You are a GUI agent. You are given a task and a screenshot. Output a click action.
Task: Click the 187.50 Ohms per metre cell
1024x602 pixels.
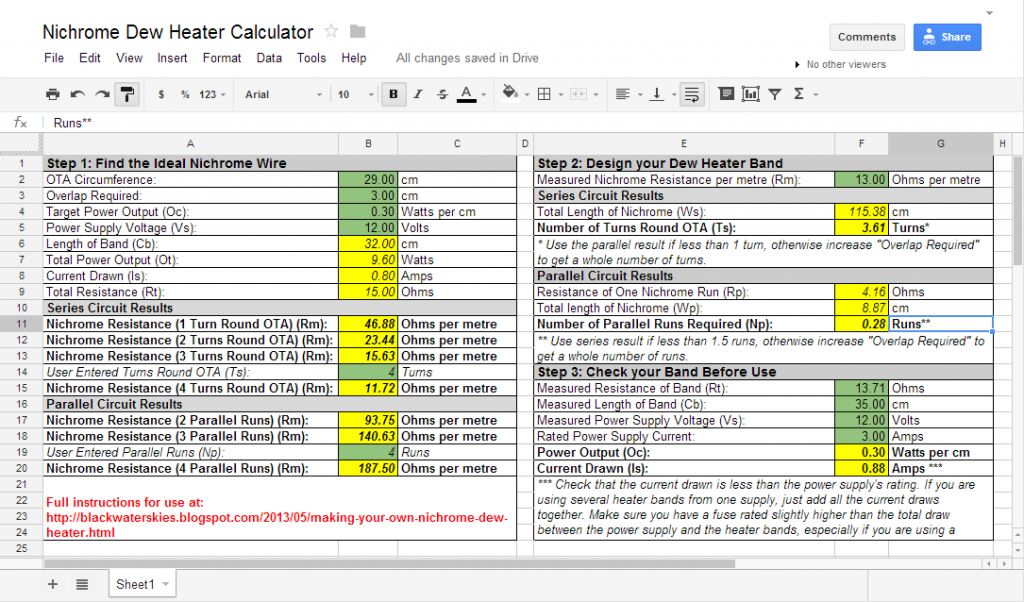point(368,468)
